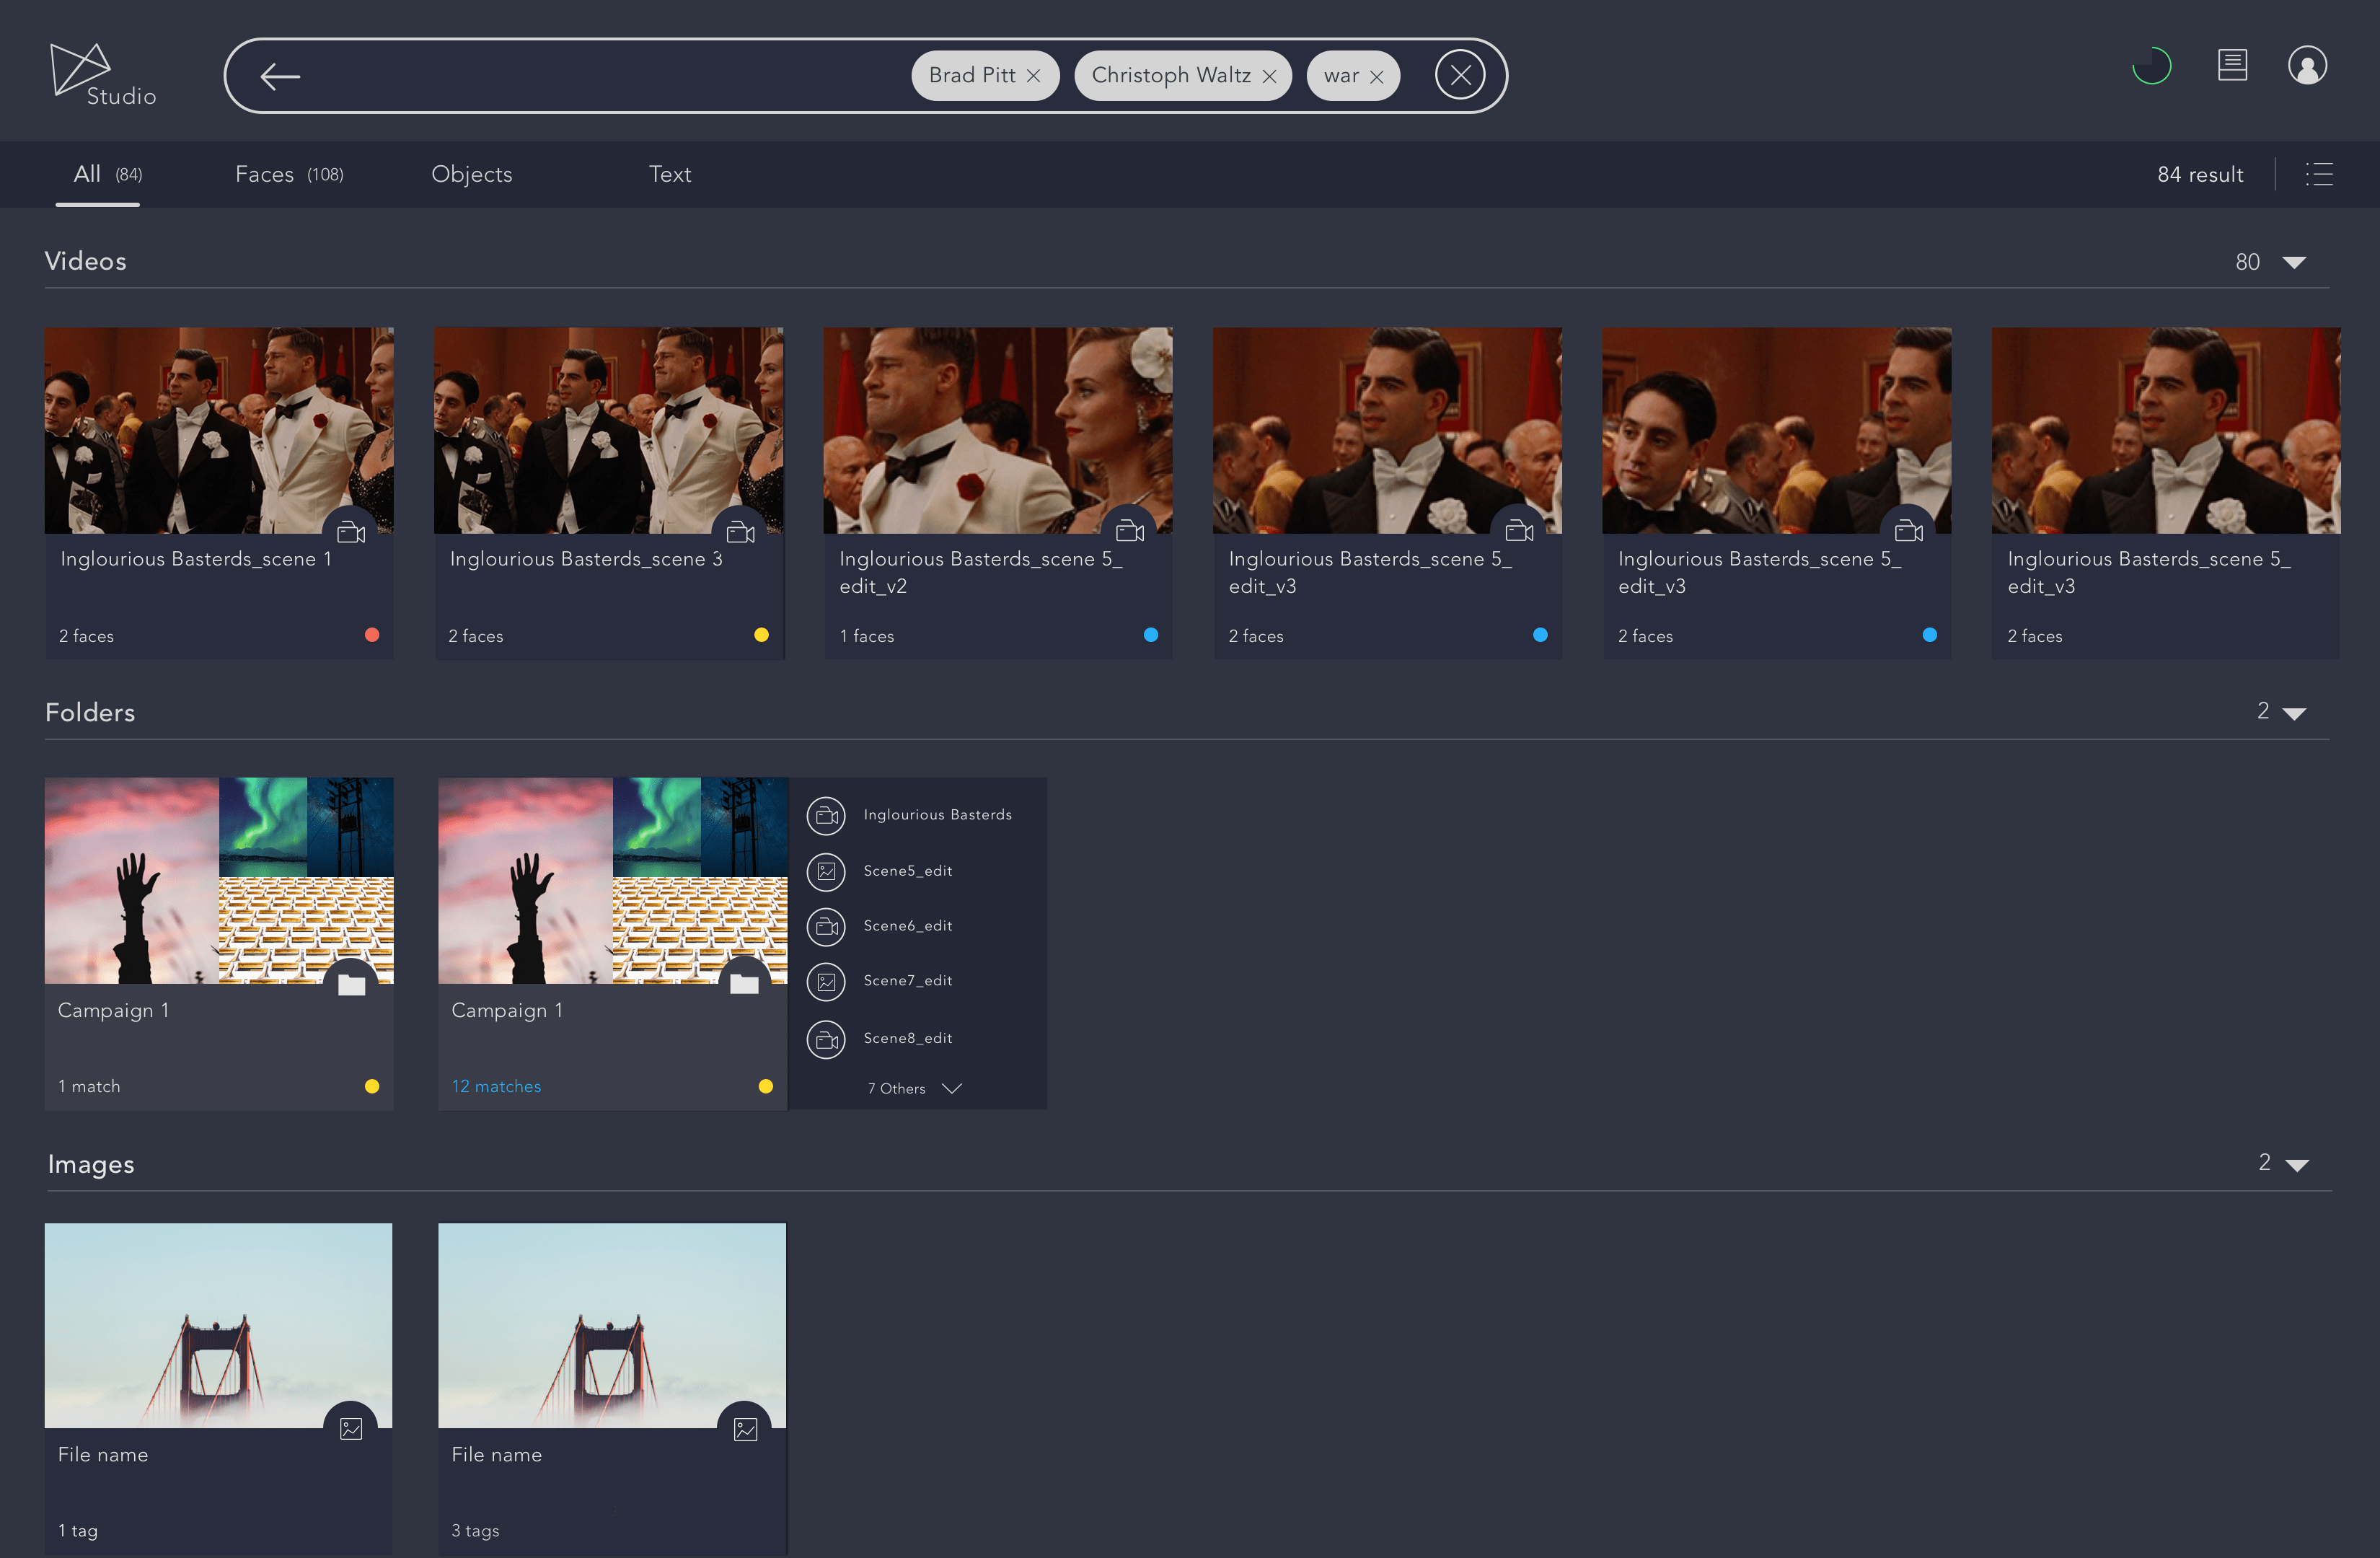Image resolution: width=2380 pixels, height=1558 pixels.
Task: Open Inglourious Basterds_scene 1 thumbnail
Action: click(219, 430)
